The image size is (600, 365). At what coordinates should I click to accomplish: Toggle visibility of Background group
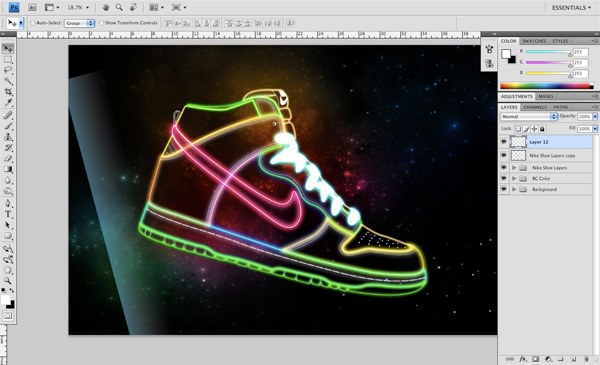pos(504,189)
